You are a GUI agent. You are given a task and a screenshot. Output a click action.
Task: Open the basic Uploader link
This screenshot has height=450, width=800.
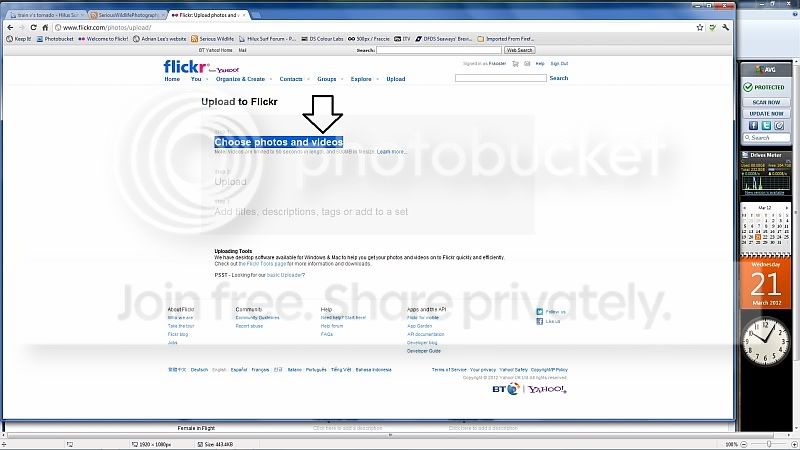pos(284,275)
